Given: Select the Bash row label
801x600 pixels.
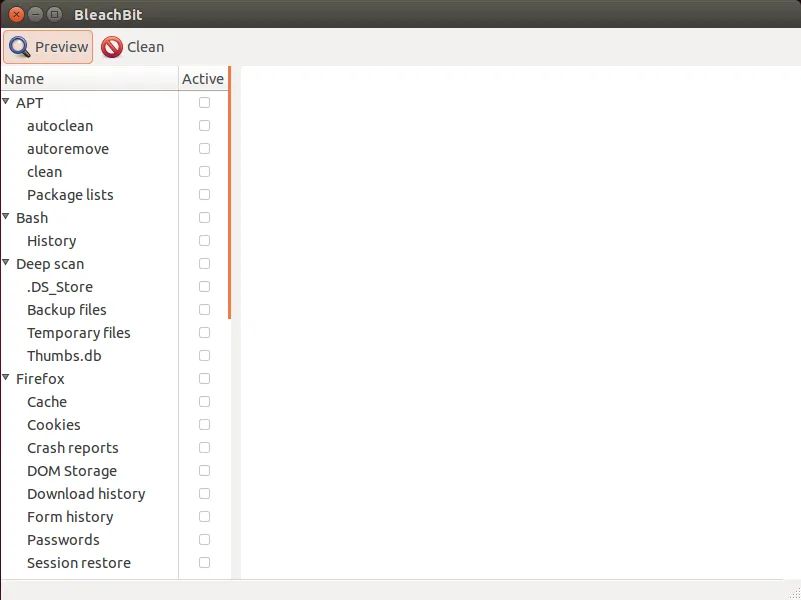Looking at the screenshot, I should (32, 218).
